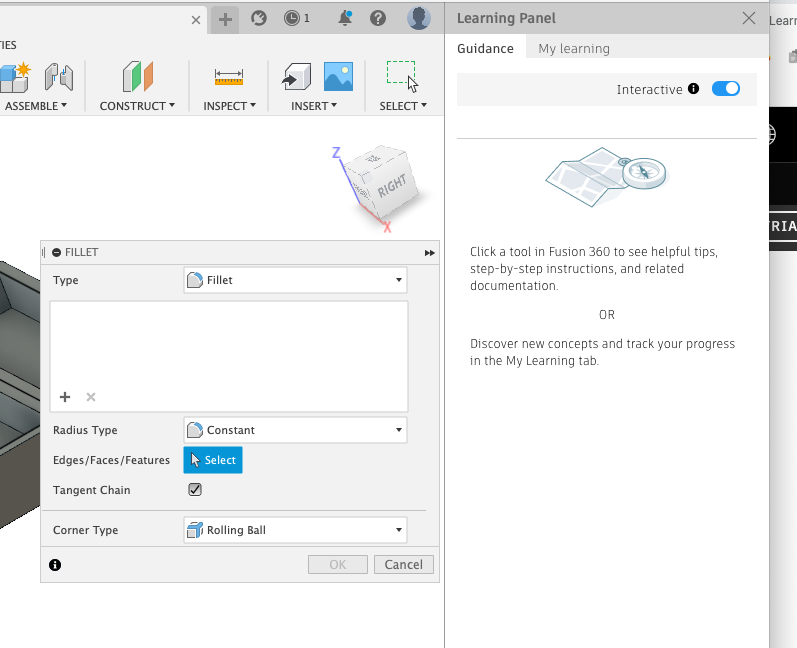Viewport: 797px width, 648px height.
Task: Cancel the Fillet dialog
Action: (x=404, y=565)
